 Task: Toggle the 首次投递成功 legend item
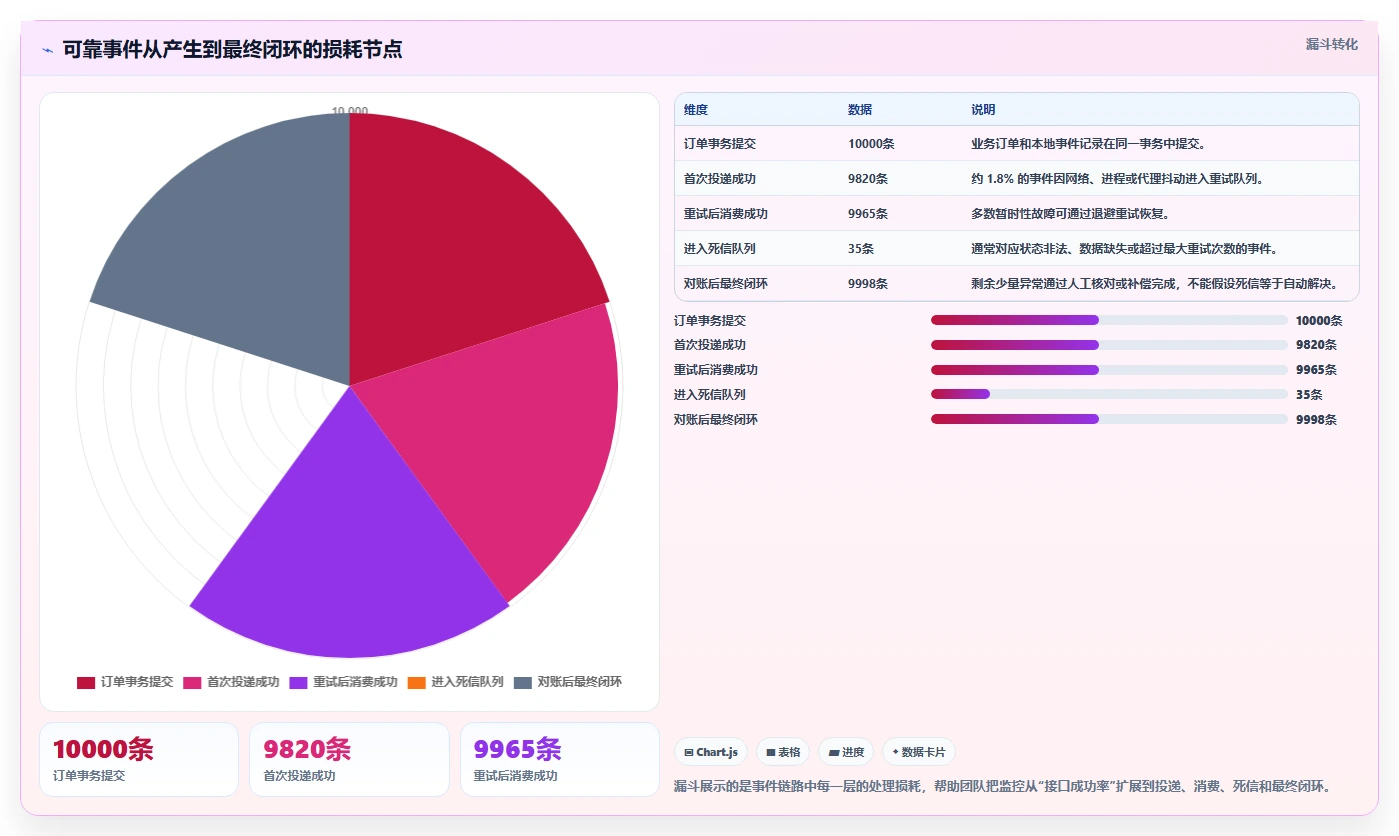coord(231,682)
